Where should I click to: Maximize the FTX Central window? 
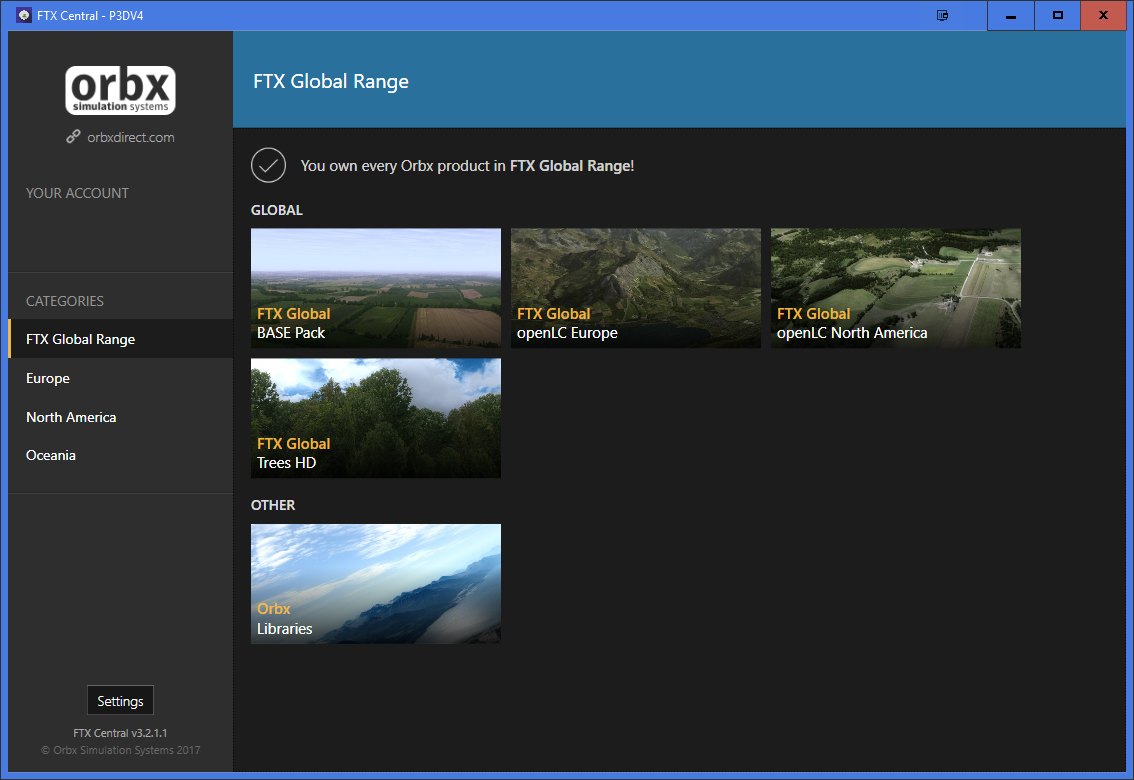point(1057,15)
